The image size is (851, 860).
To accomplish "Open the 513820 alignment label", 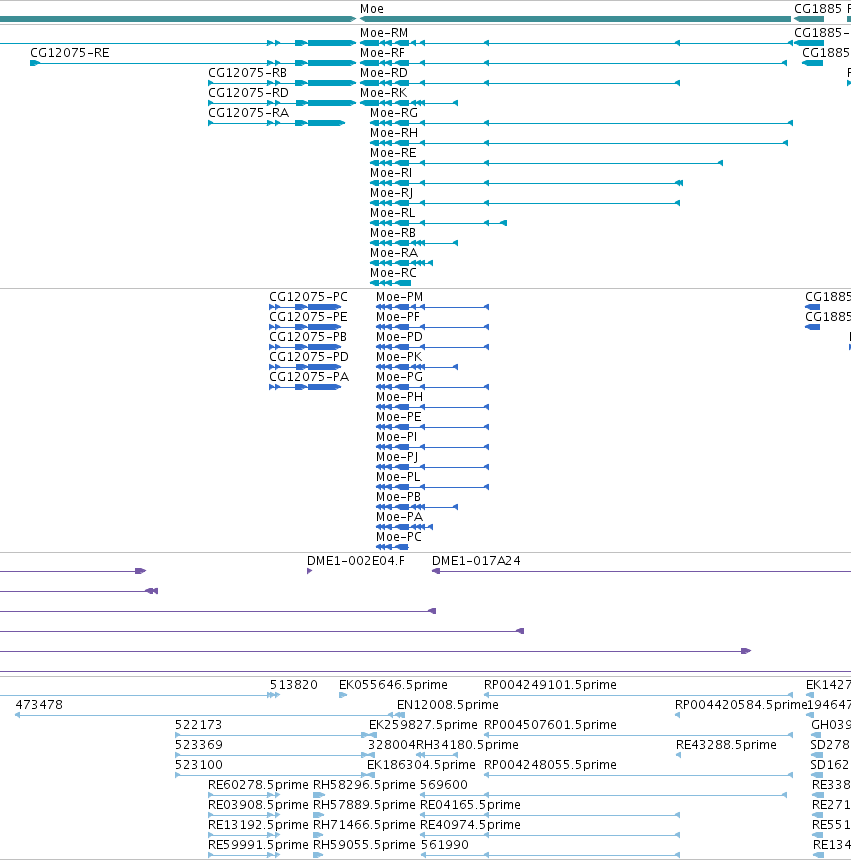I will [x=293, y=685].
